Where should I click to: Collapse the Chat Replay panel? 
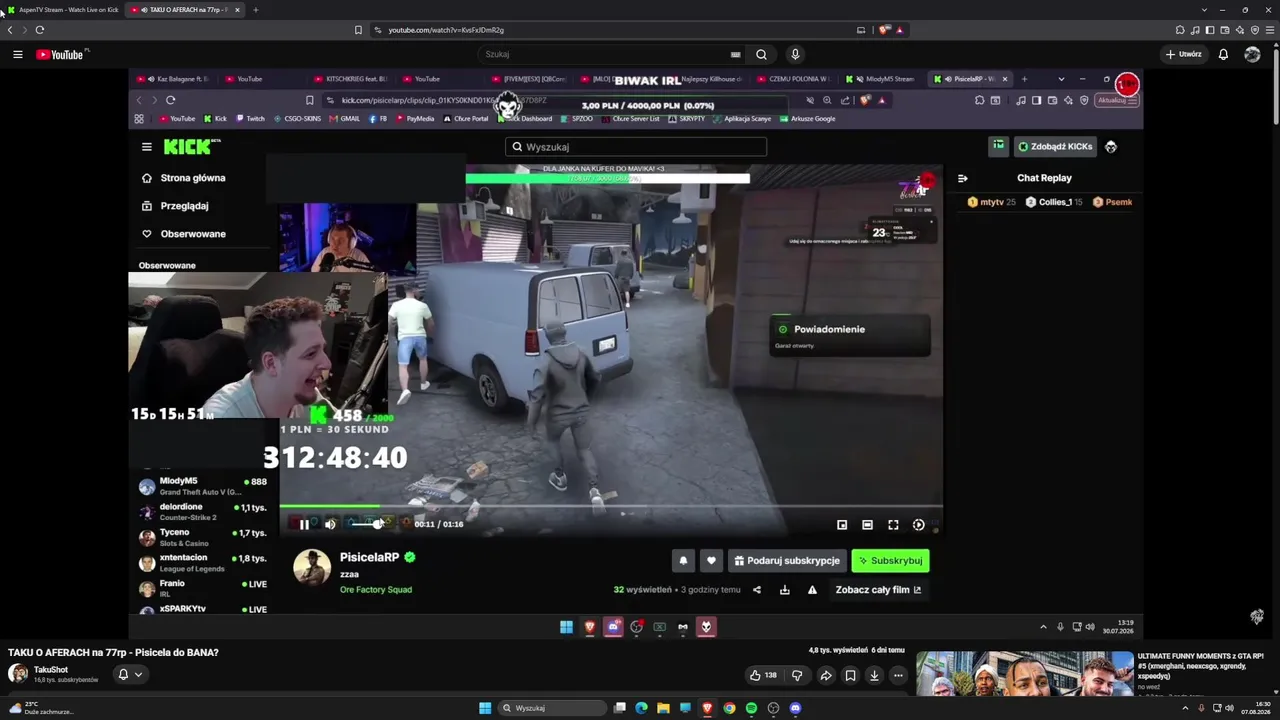963,178
